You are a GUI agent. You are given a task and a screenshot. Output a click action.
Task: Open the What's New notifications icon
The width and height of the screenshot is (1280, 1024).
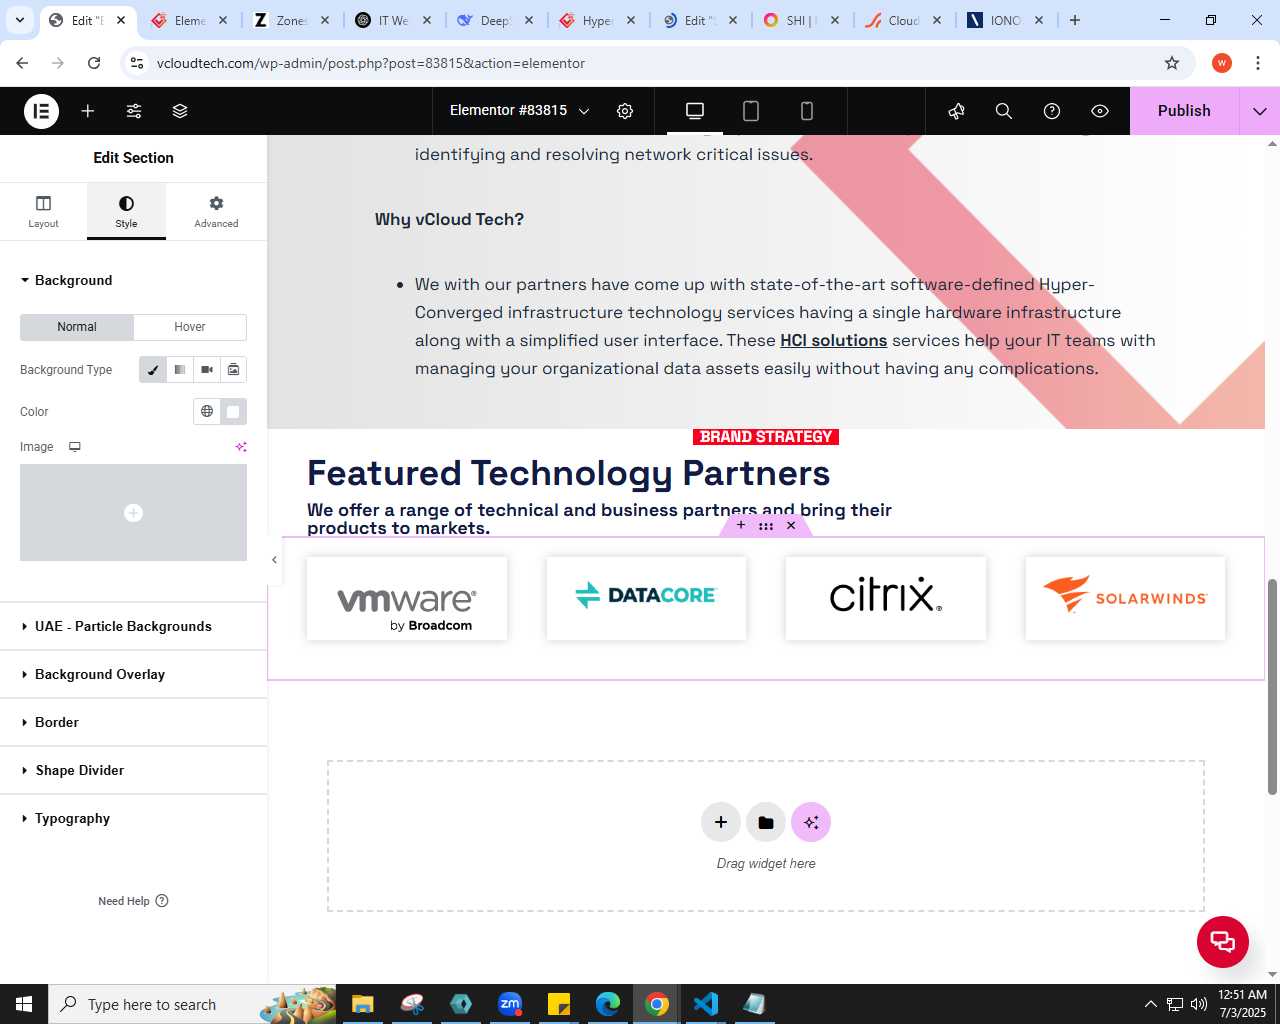point(957,111)
